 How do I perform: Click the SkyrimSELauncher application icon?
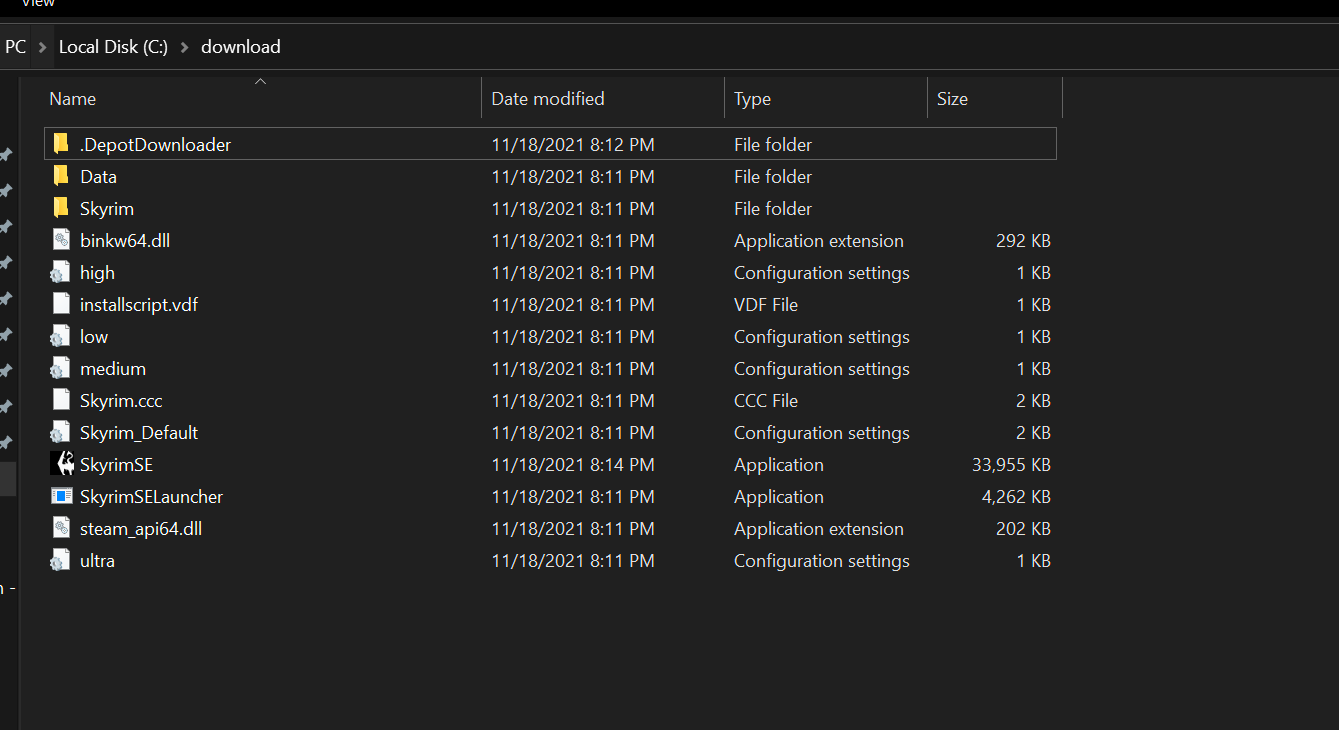tap(62, 496)
